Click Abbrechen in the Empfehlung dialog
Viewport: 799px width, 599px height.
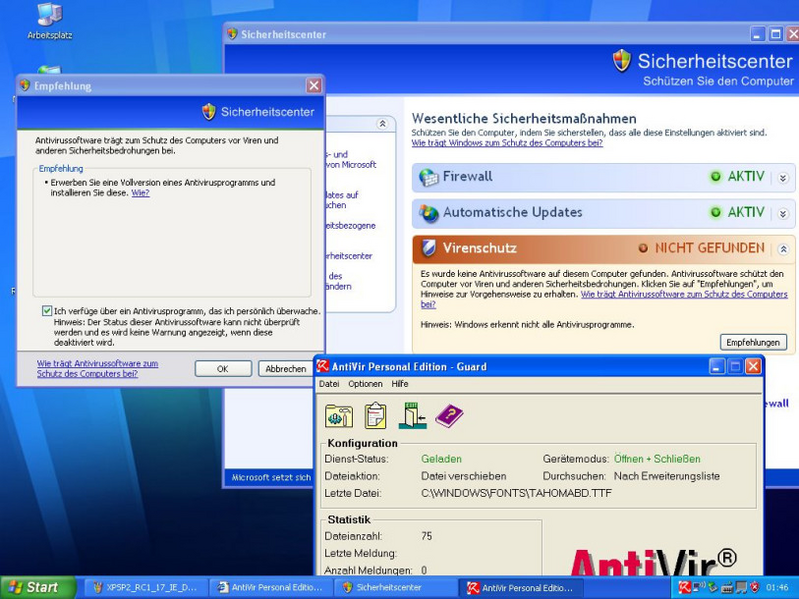click(285, 369)
